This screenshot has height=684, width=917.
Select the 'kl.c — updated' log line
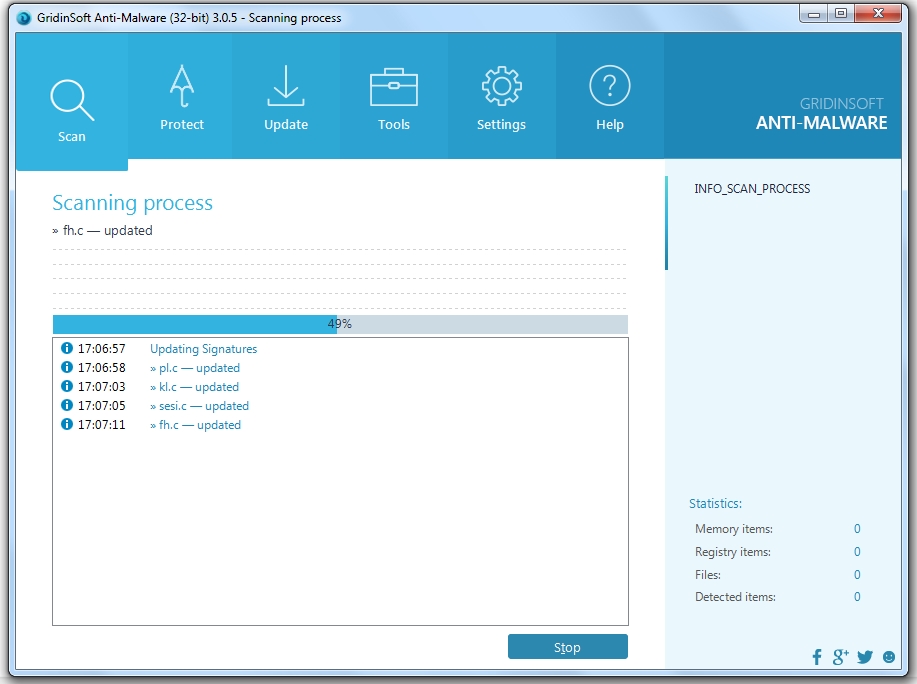pyautogui.click(x=194, y=387)
